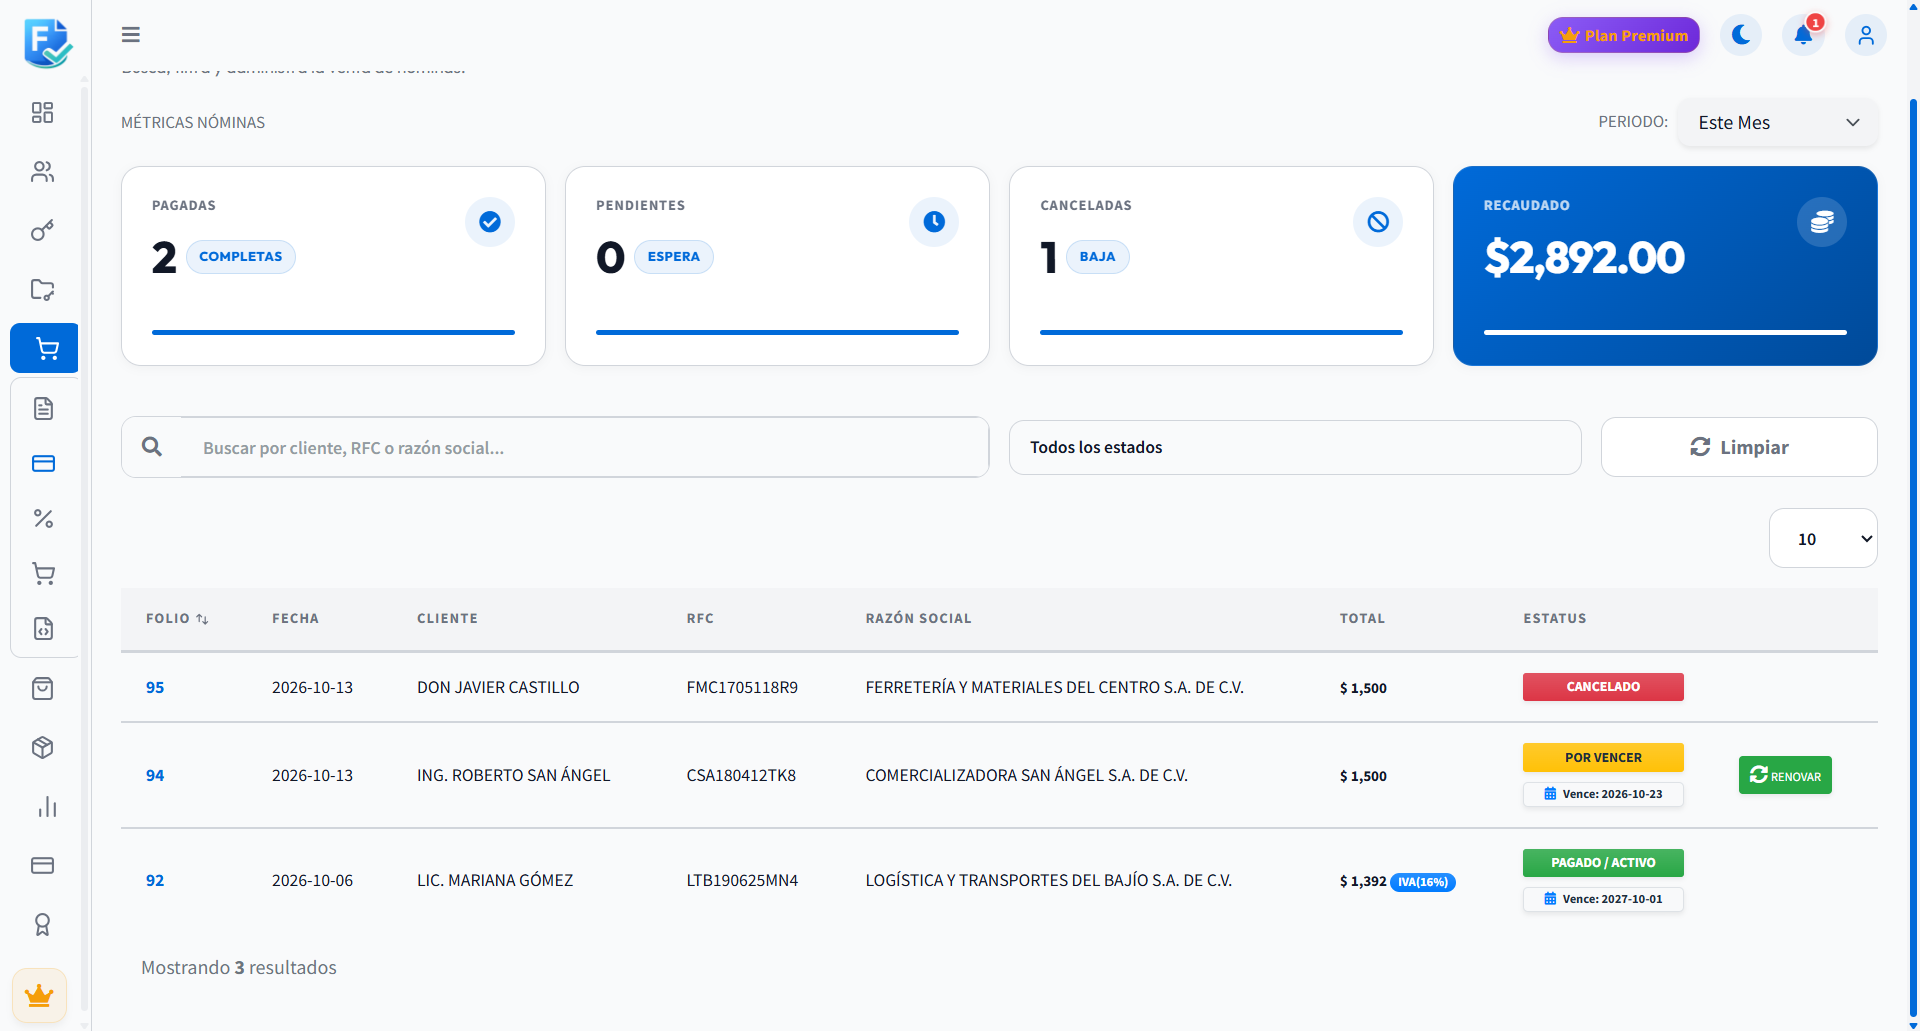Viewport: 1920px width, 1031px height.
Task: Open the shopping bag icon in sidebar
Action: pos(42,688)
